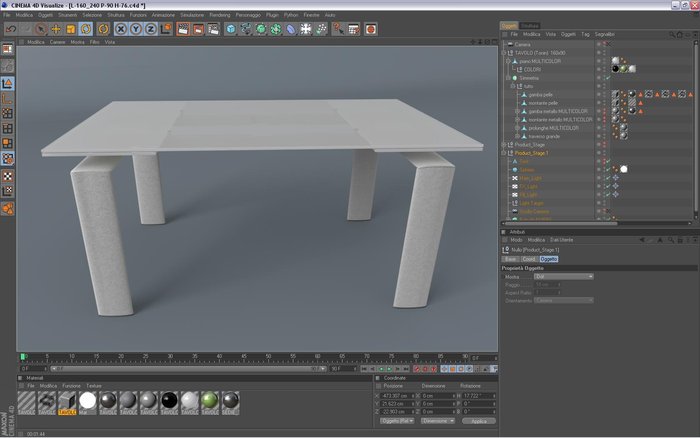
Task: Expand the Product_Stage tree item
Action: coord(504,145)
